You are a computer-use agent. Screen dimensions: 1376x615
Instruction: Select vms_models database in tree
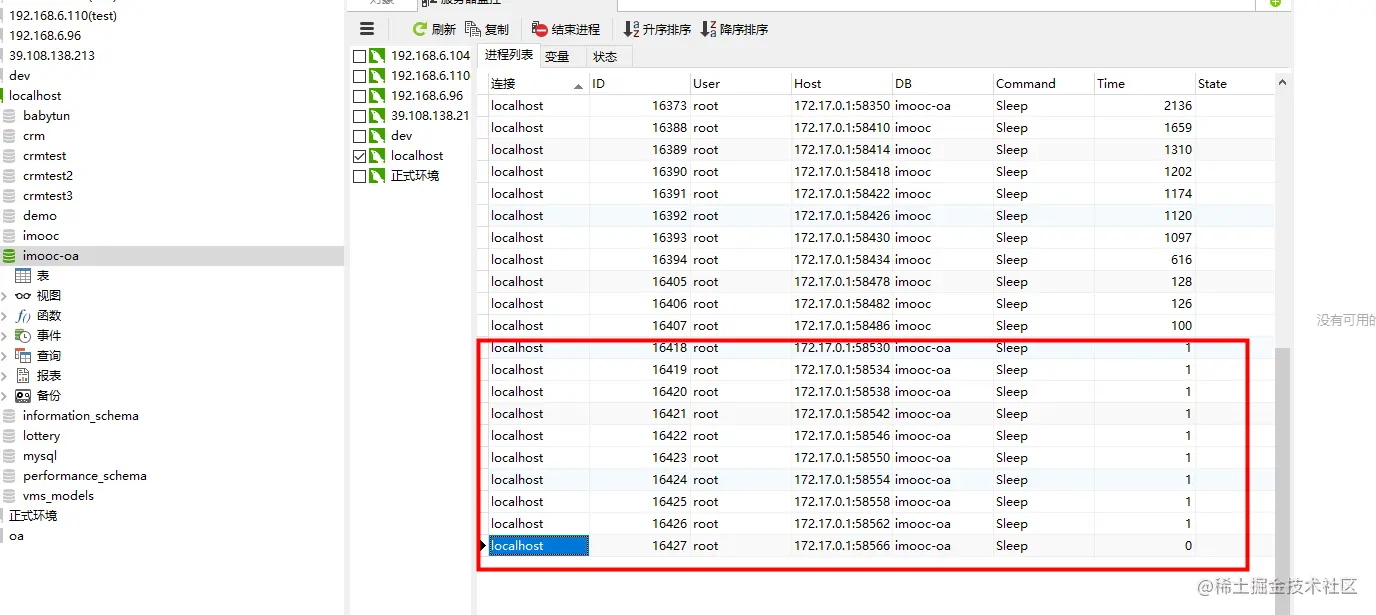pos(58,496)
